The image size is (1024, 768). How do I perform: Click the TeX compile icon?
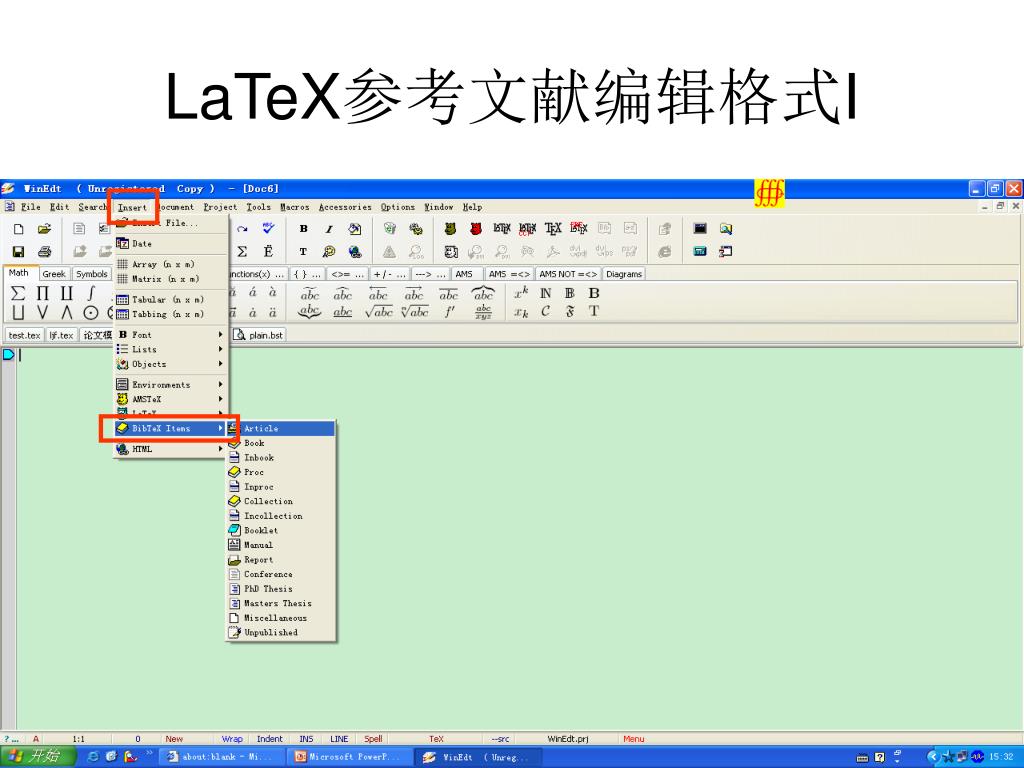pyautogui.click(x=553, y=229)
